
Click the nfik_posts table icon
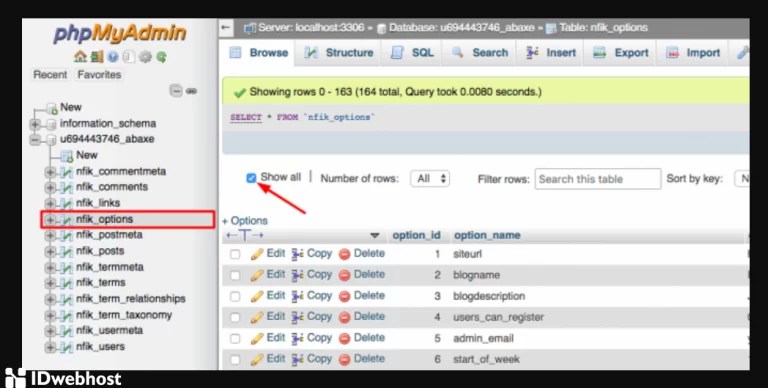pyautogui.click(x=67, y=252)
